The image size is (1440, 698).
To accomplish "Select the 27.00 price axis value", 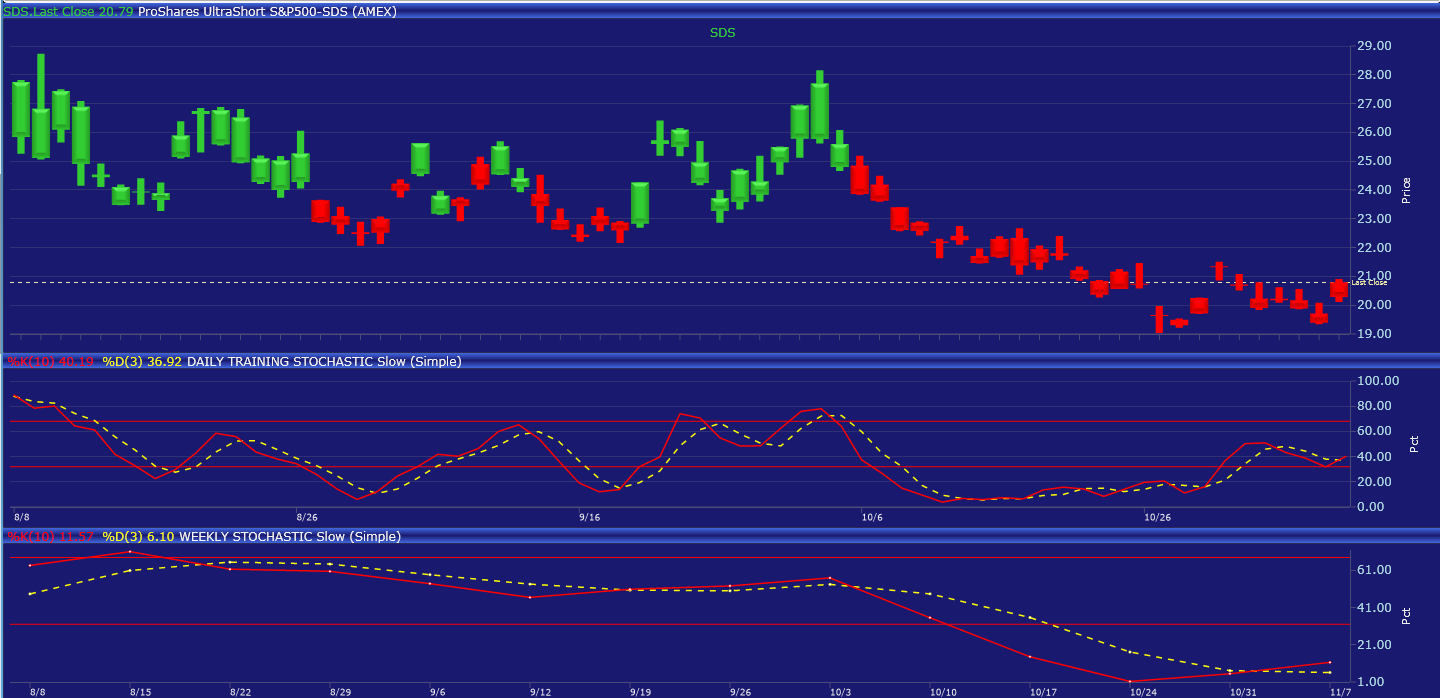I will tap(1372, 104).
